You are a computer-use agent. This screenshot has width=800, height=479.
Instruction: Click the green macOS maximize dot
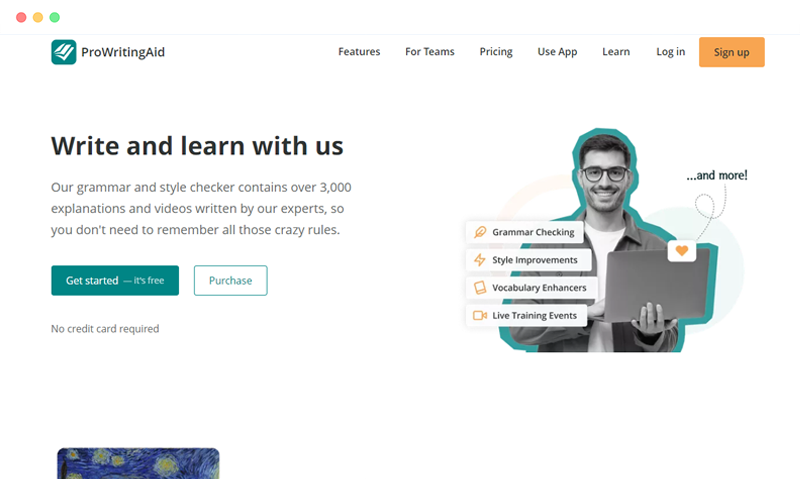[55, 17]
